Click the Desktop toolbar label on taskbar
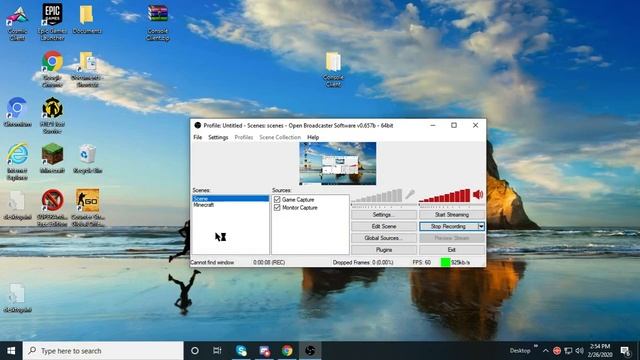 point(520,351)
